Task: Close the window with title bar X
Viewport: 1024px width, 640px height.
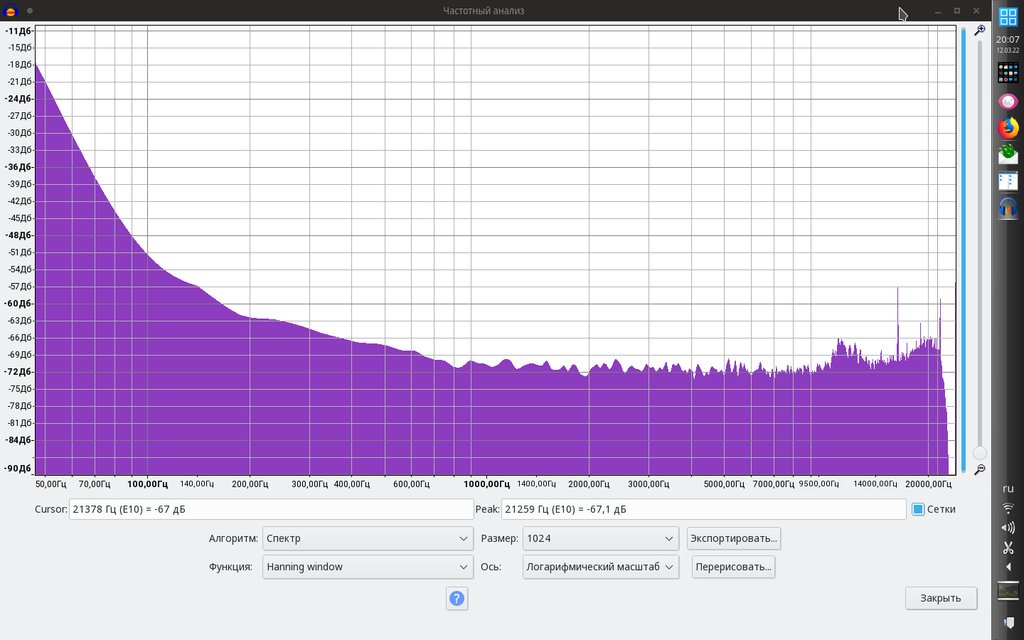Action: (x=976, y=11)
